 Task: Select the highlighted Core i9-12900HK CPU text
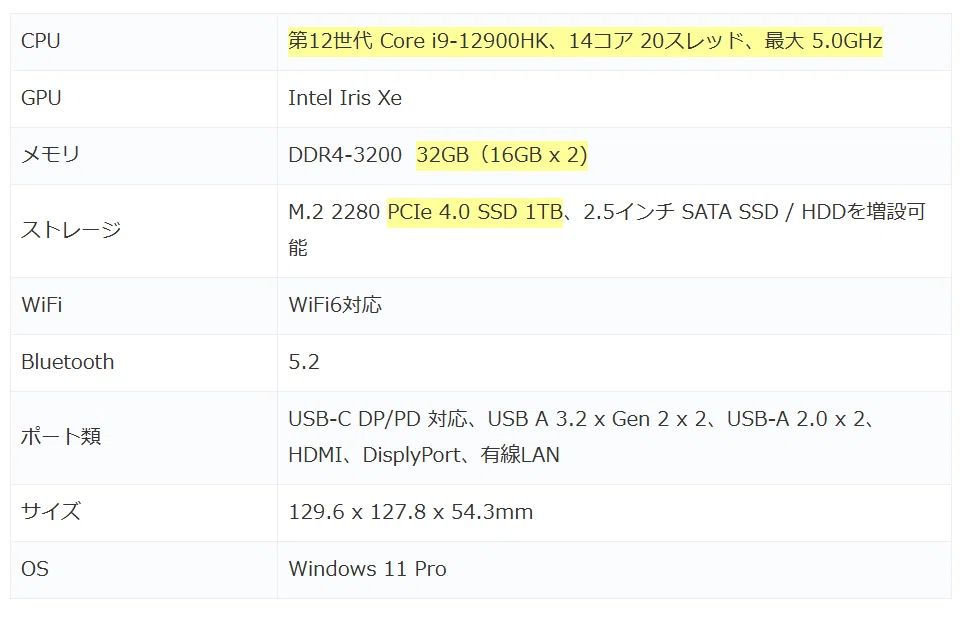coord(585,41)
